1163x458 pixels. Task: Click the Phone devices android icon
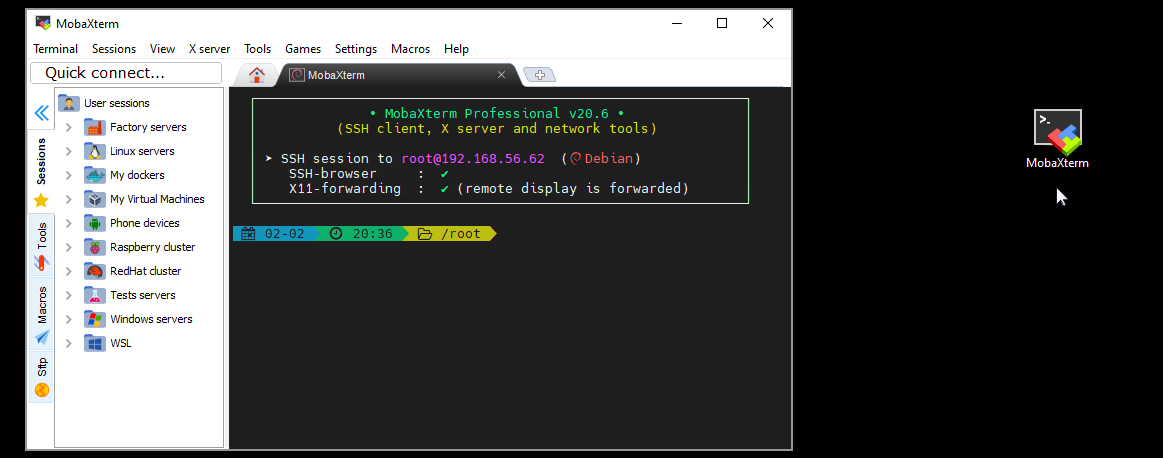pos(95,223)
